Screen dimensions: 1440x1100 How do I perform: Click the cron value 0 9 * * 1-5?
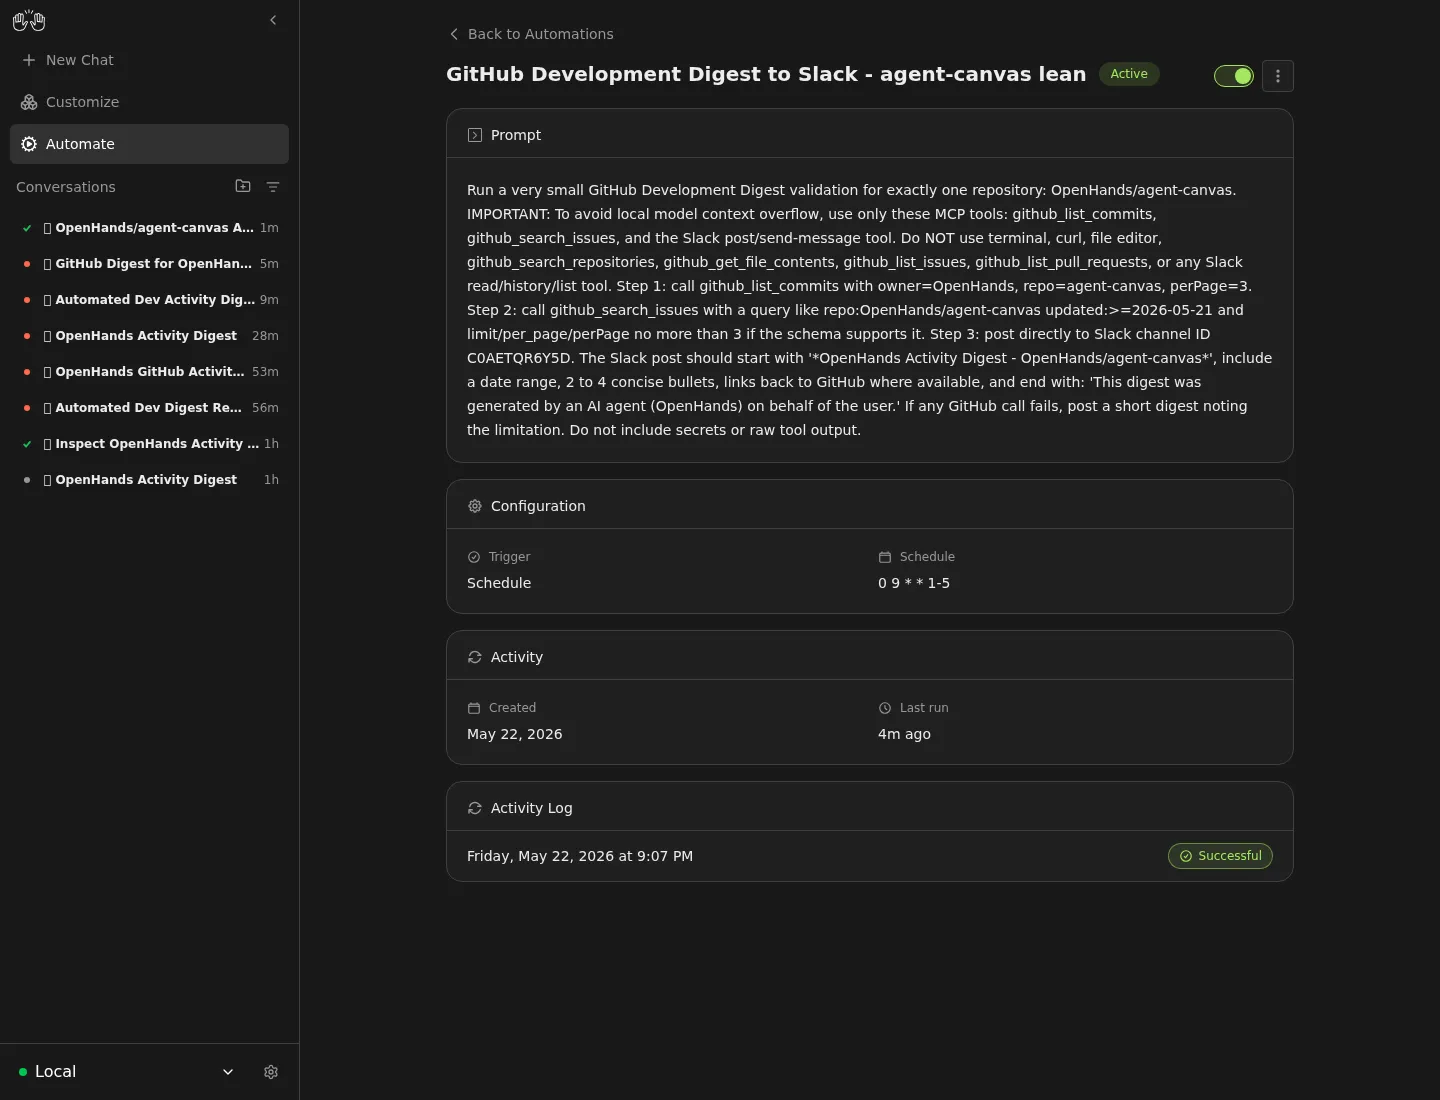click(x=914, y=583)
